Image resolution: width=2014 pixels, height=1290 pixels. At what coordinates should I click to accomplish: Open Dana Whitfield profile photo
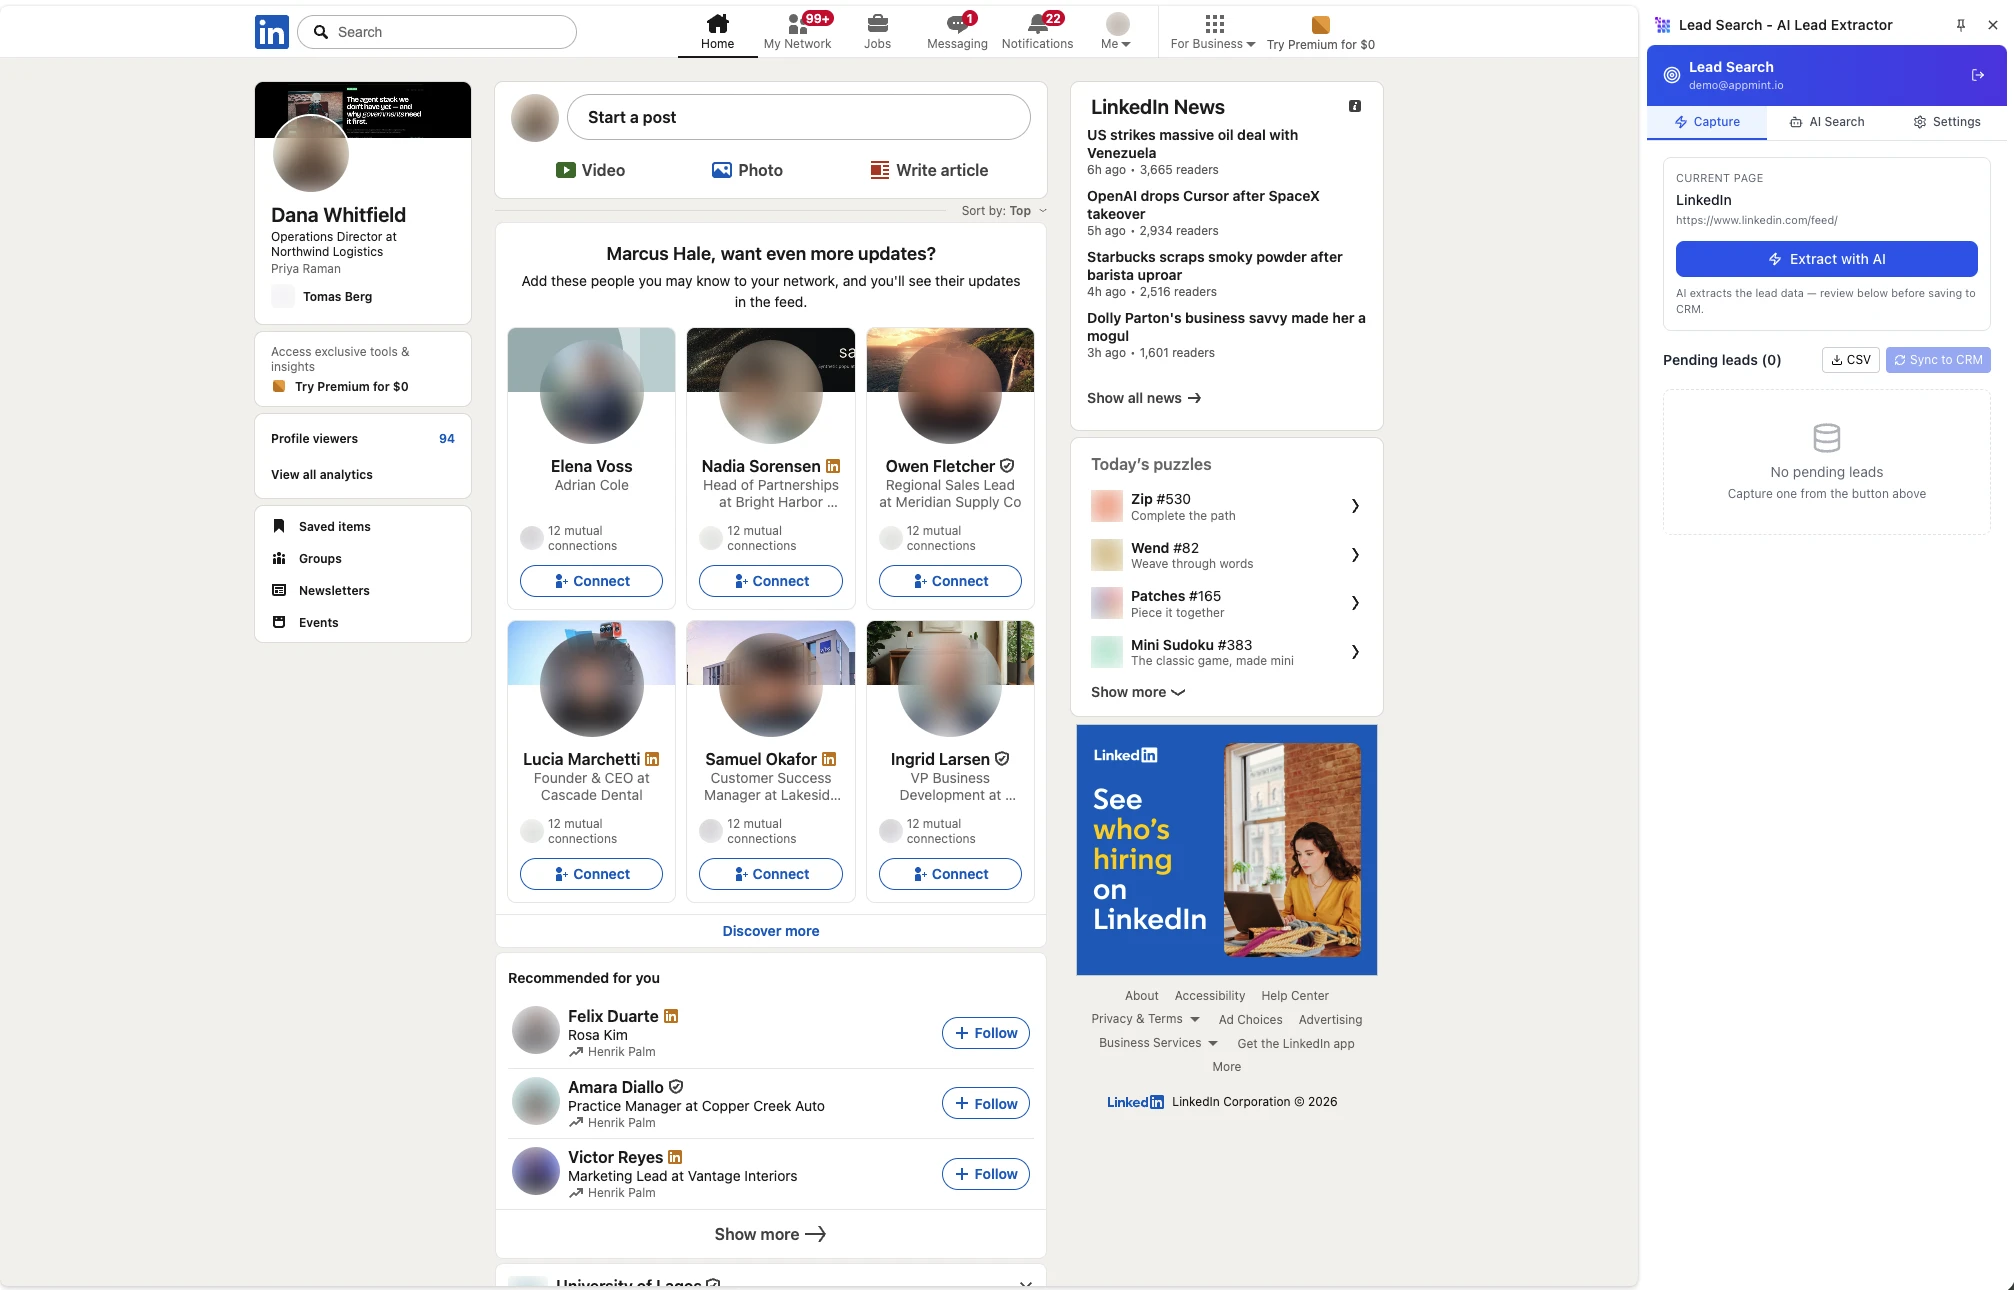[311, 153]
